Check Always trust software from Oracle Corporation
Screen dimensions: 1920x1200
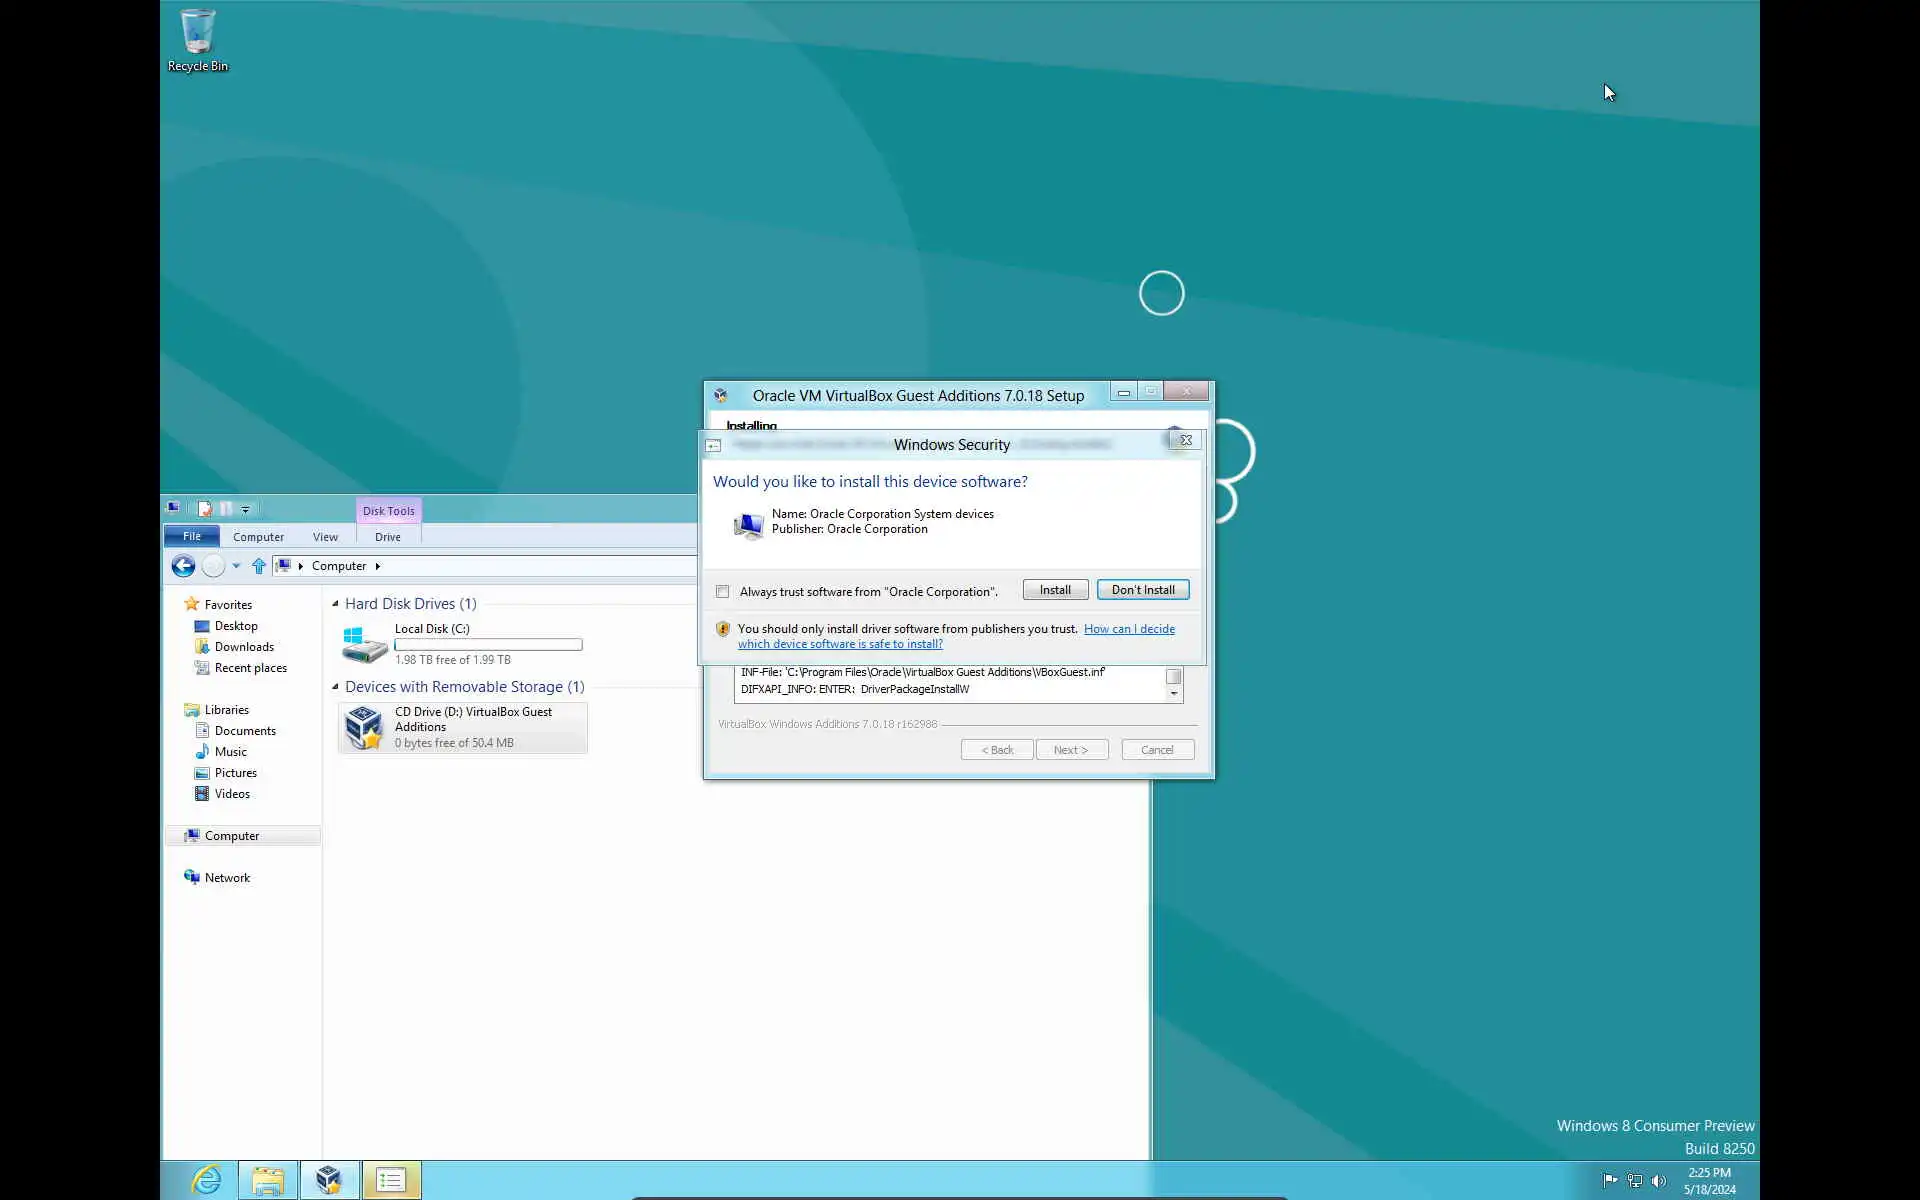723,592
